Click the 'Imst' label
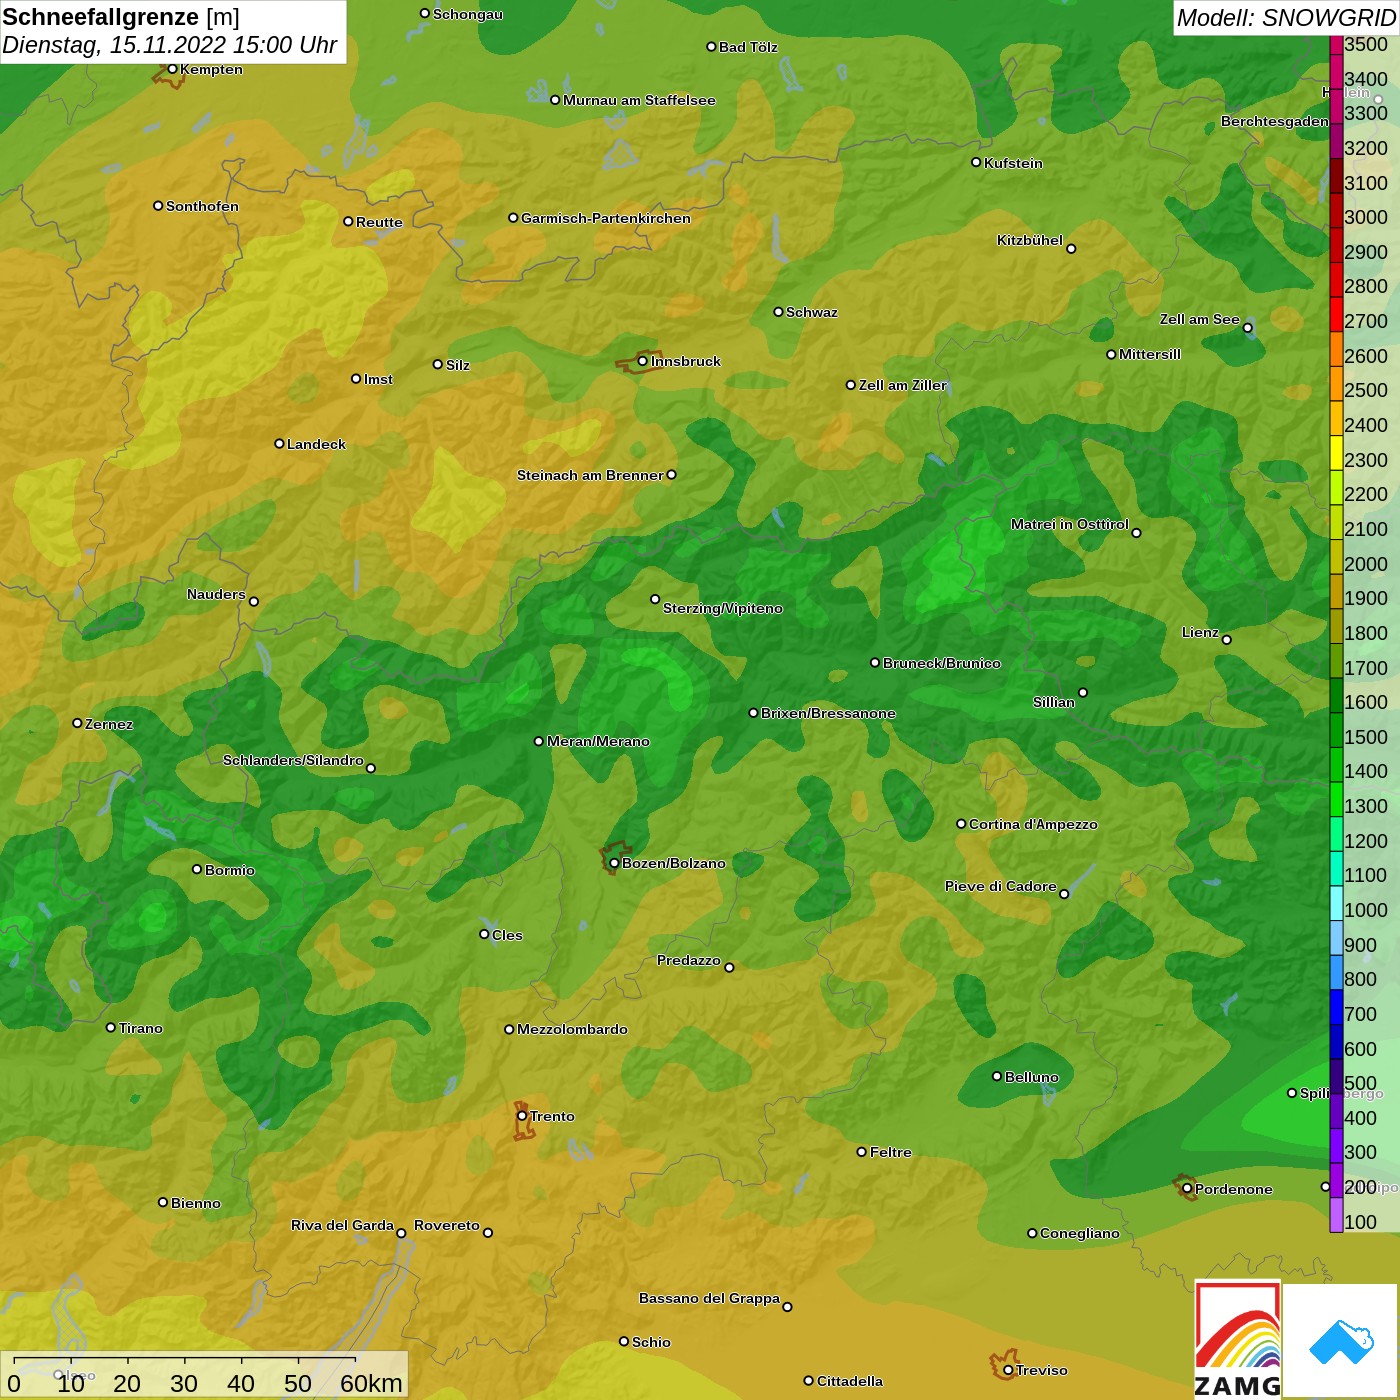 tap(378, 379)
